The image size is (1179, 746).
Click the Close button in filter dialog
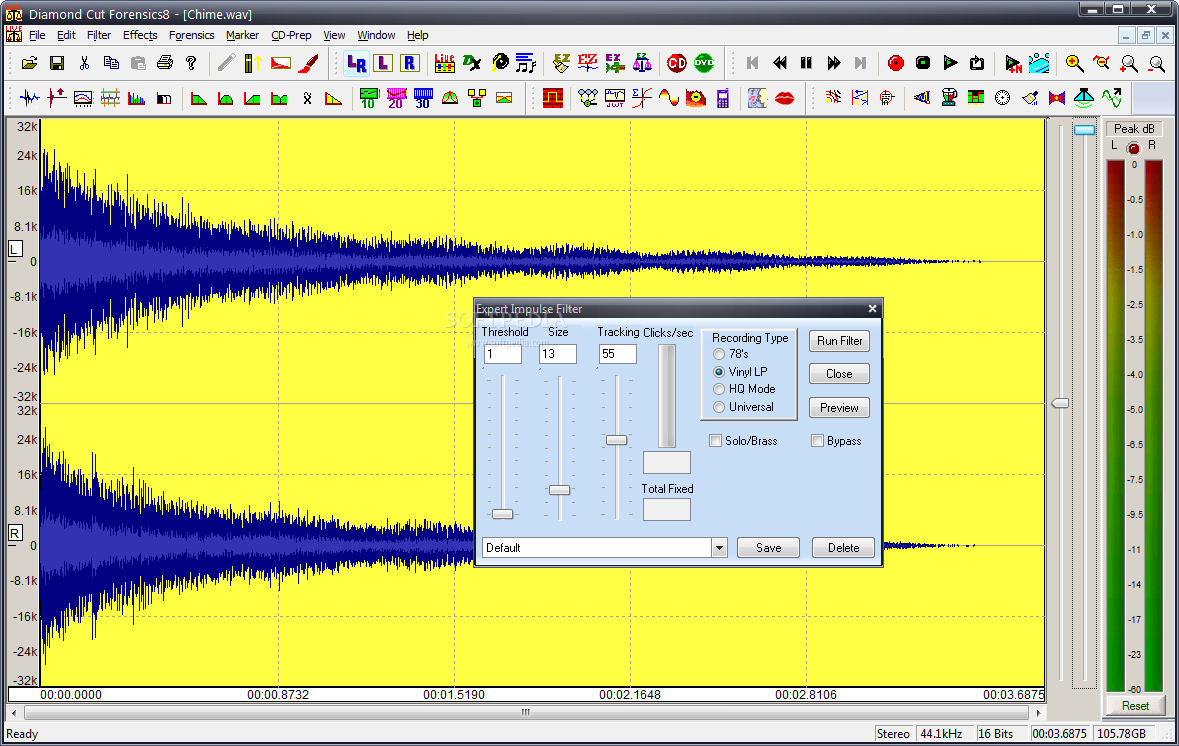[839, 374]
